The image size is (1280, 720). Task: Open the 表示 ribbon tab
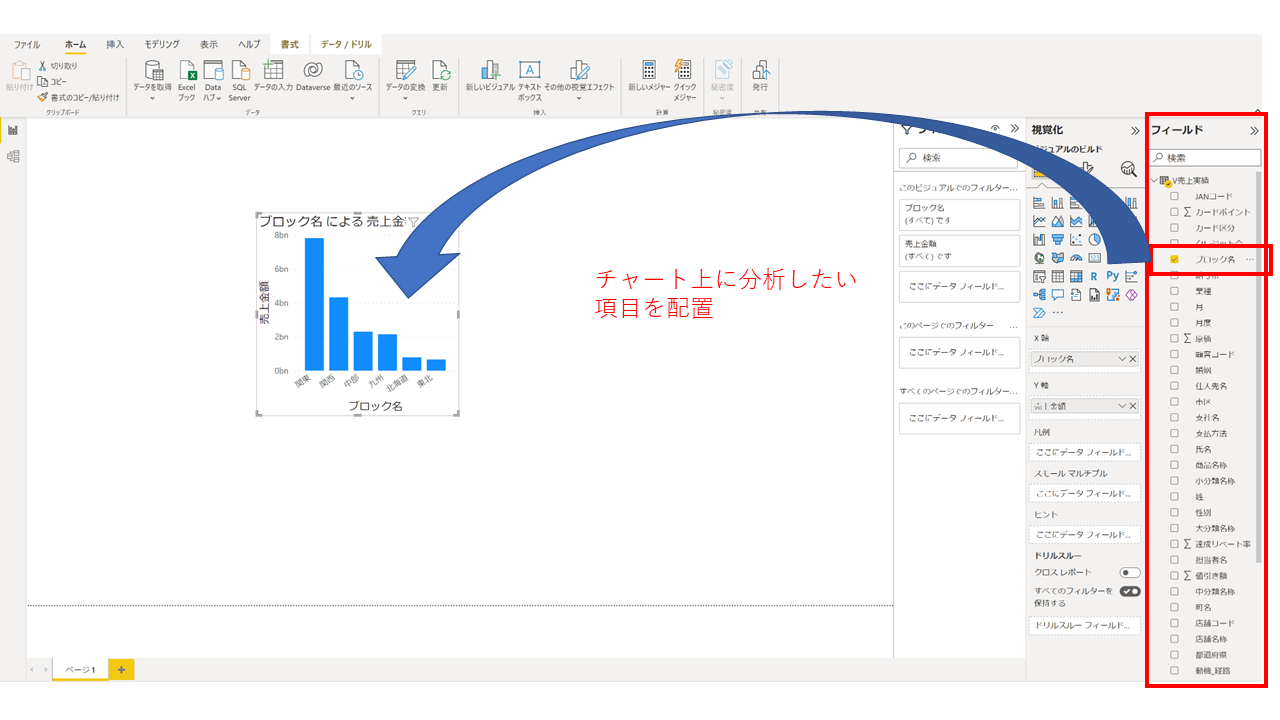pos(208,45)
